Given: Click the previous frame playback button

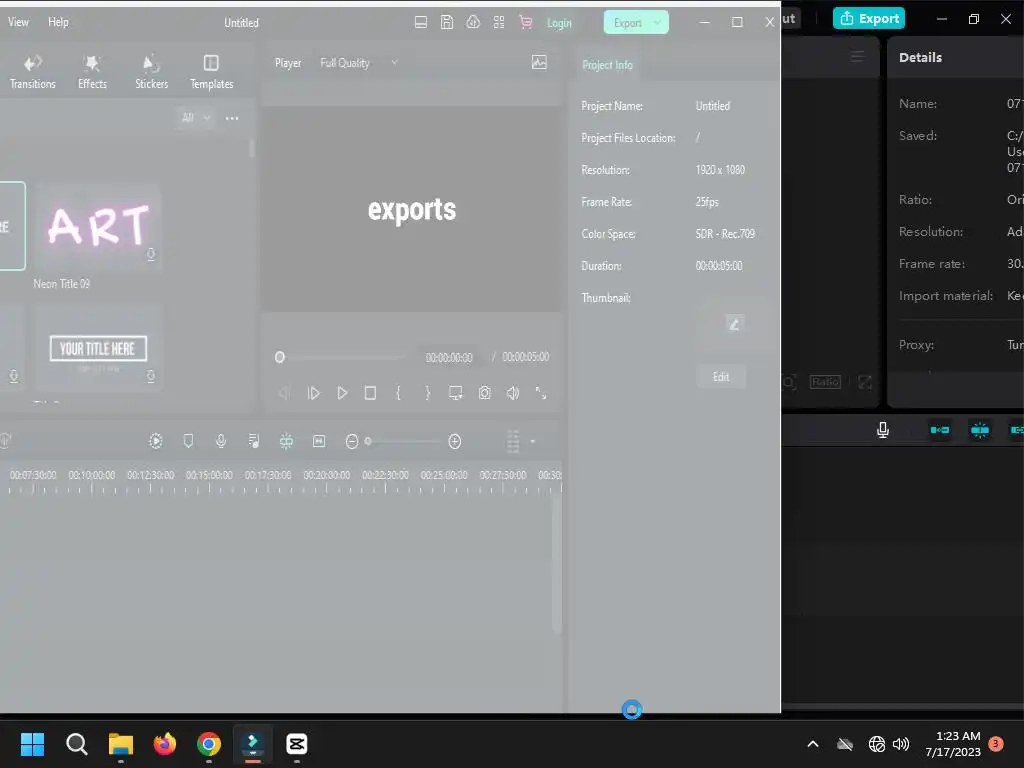Looking at the screenshot, I should (284, 393).
